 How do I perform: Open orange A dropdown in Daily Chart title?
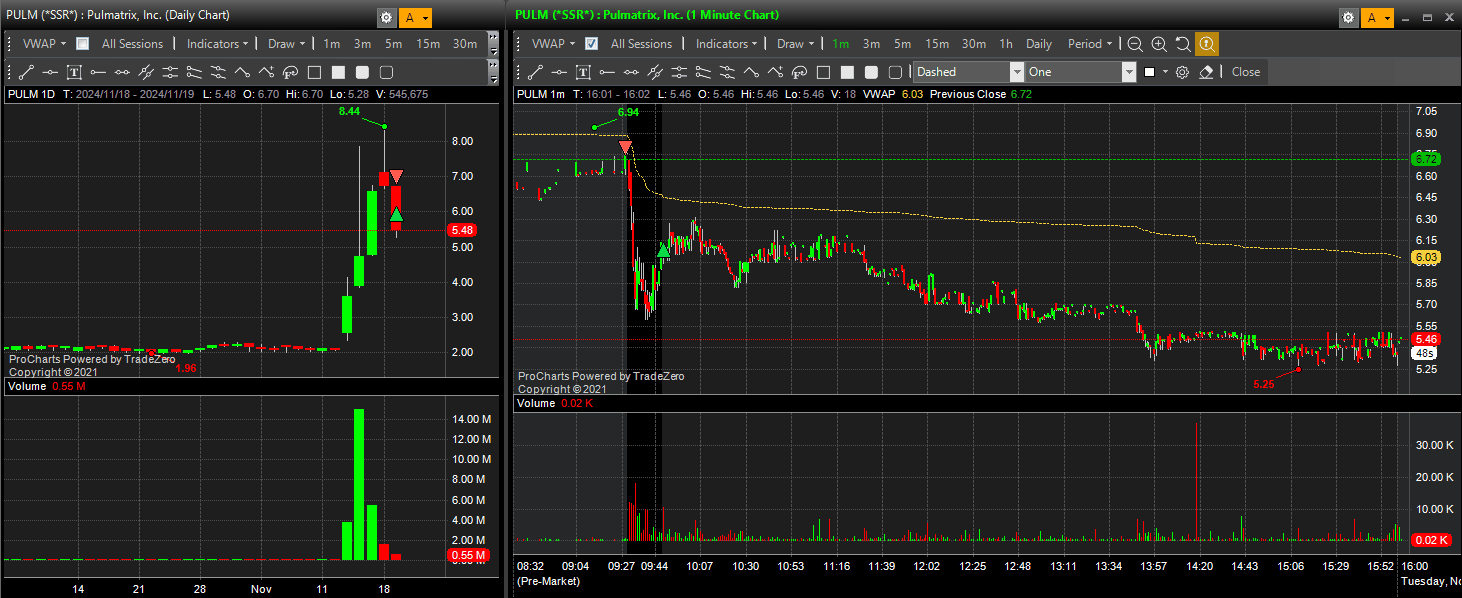pos(415,17)
